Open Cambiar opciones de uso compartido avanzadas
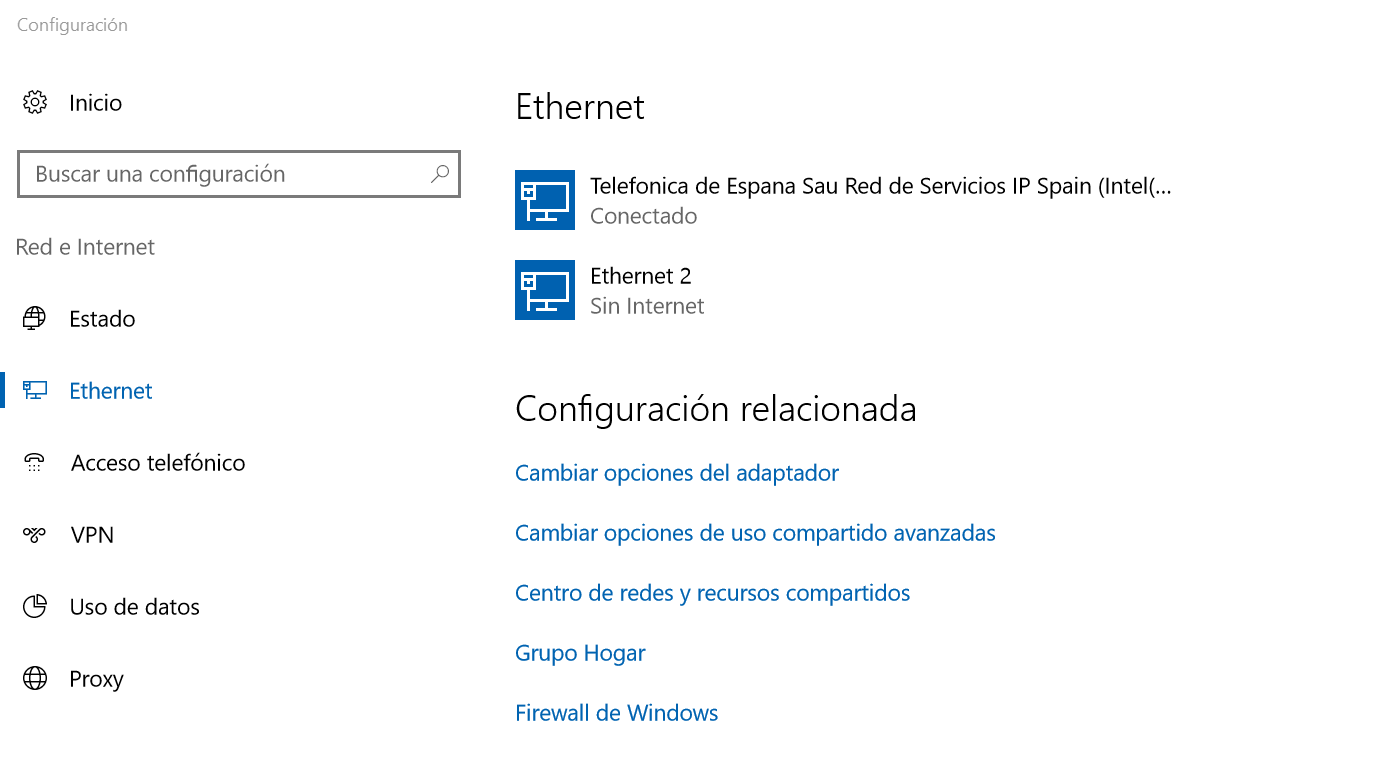 (755, 533)
